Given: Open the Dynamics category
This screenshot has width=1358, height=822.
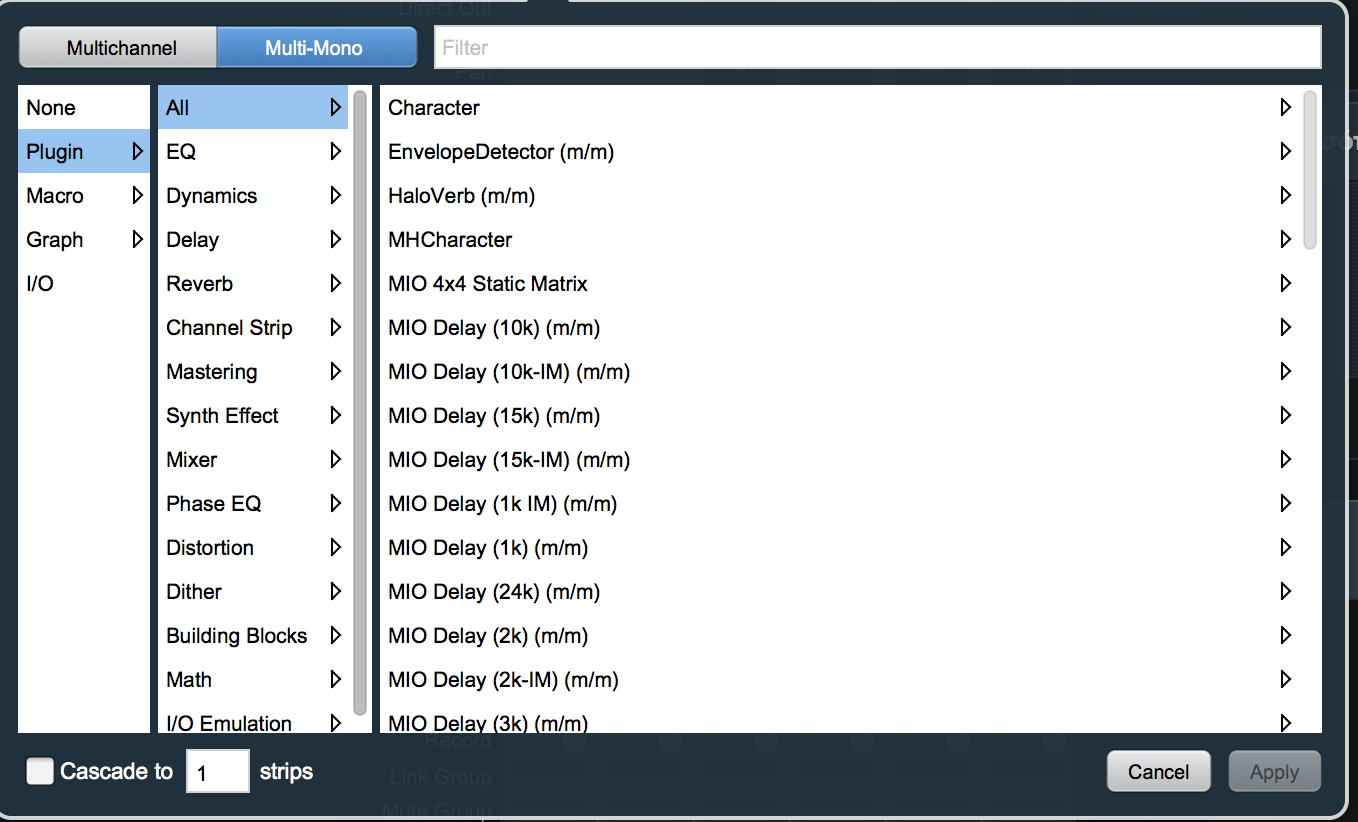Looking at the screenshot, I should (x=212, y=196).
